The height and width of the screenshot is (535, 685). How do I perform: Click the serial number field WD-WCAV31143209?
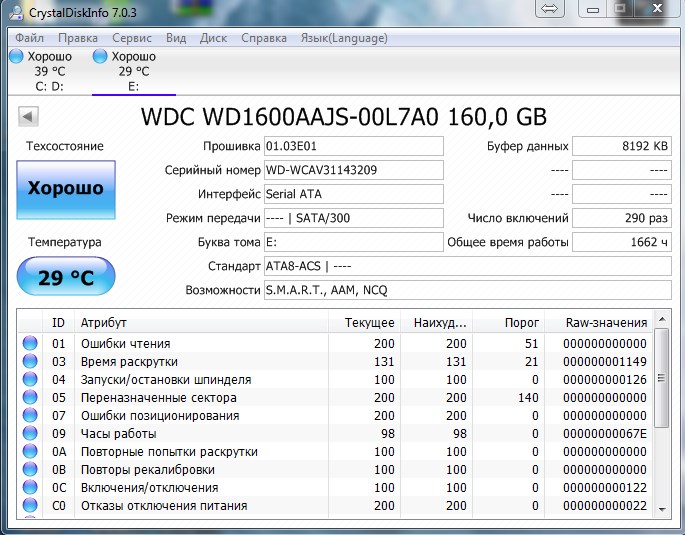(x=354, y=170)
